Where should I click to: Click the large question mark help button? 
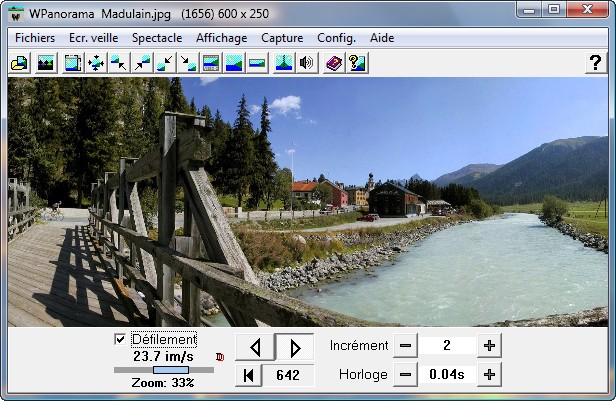(x=596, y=63)
